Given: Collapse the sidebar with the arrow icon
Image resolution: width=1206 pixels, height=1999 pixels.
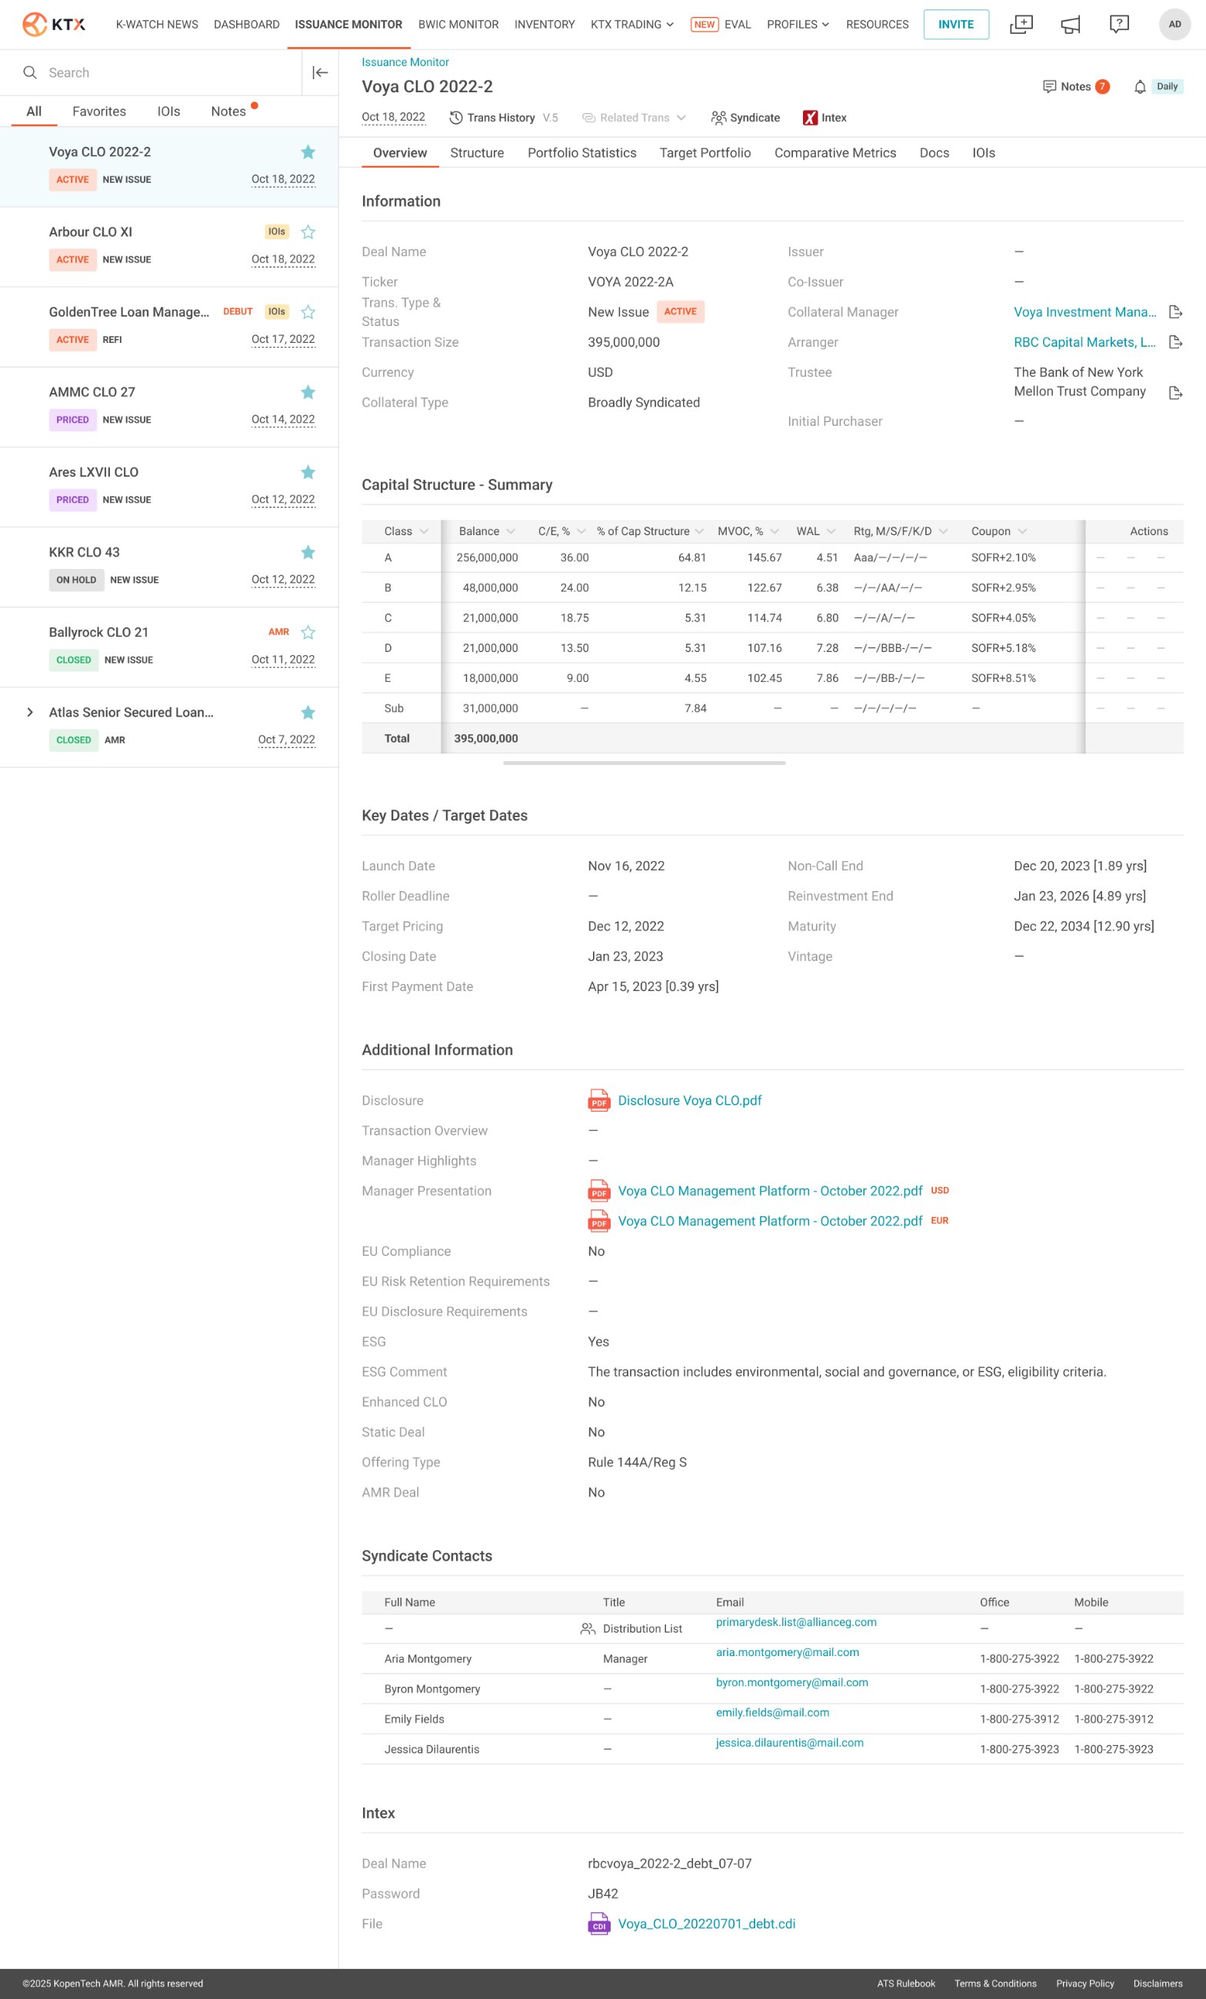Looking at the screenshot, I should pos(320,72).
